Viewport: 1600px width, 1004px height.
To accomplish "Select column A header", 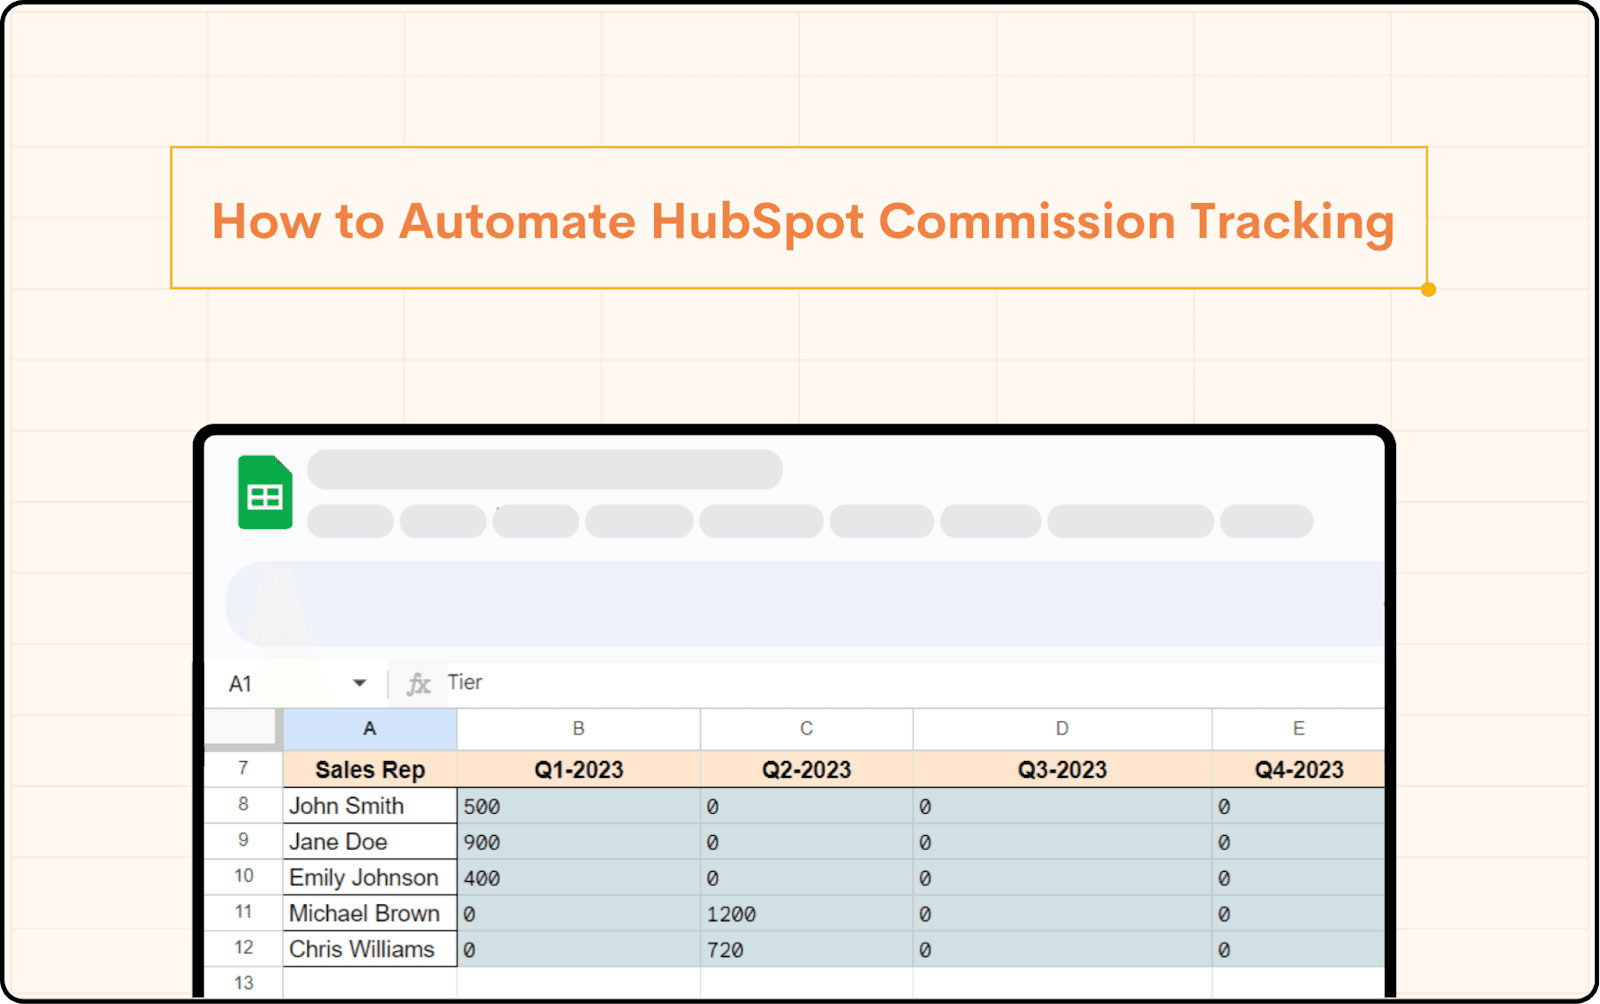I will coord(370,729).
